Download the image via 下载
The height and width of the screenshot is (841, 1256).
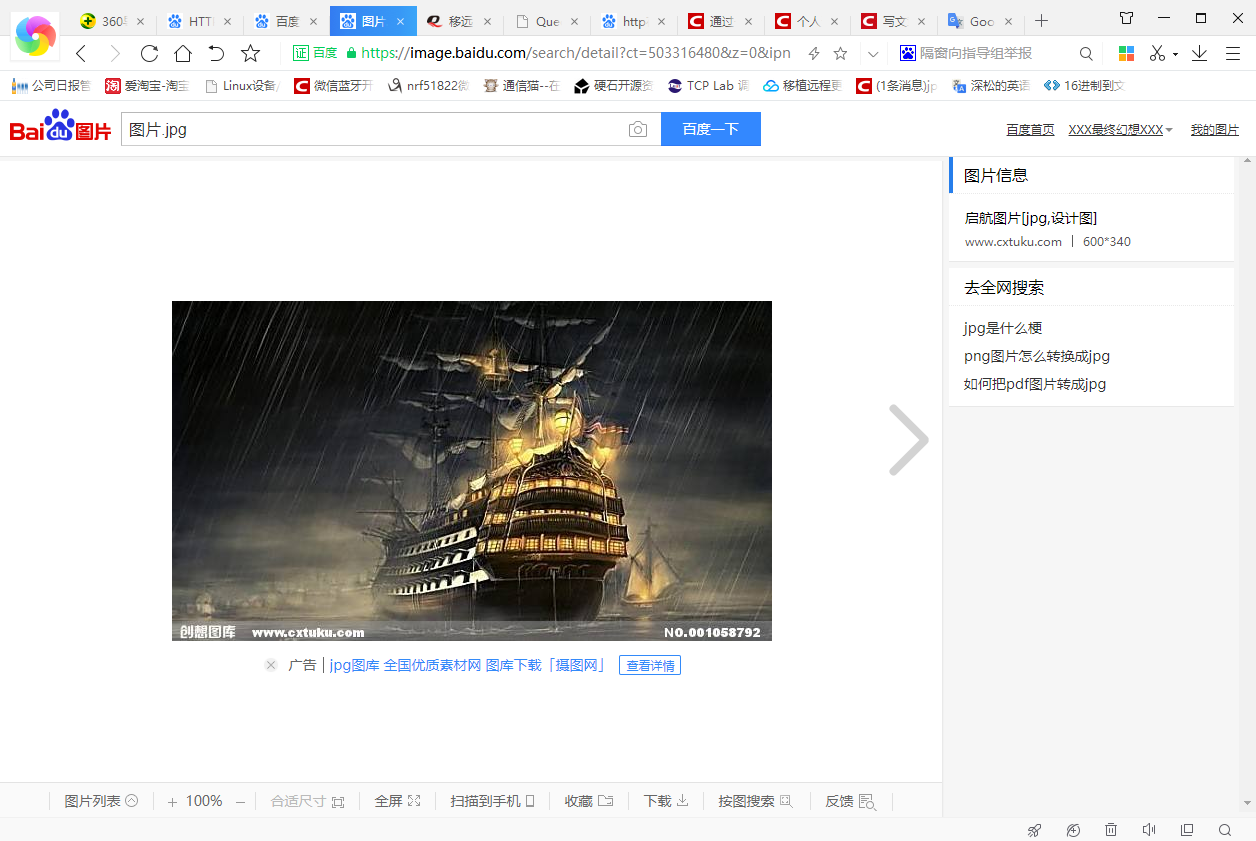(x=666, y=801)
